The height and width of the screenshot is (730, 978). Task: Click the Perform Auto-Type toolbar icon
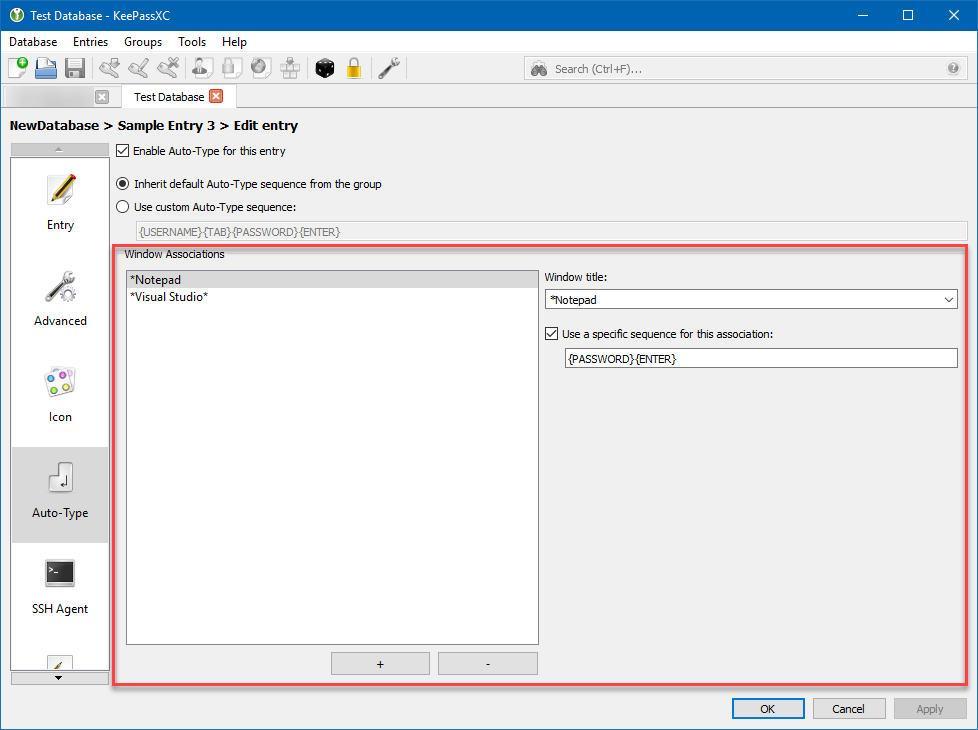[x=290, y=68]
